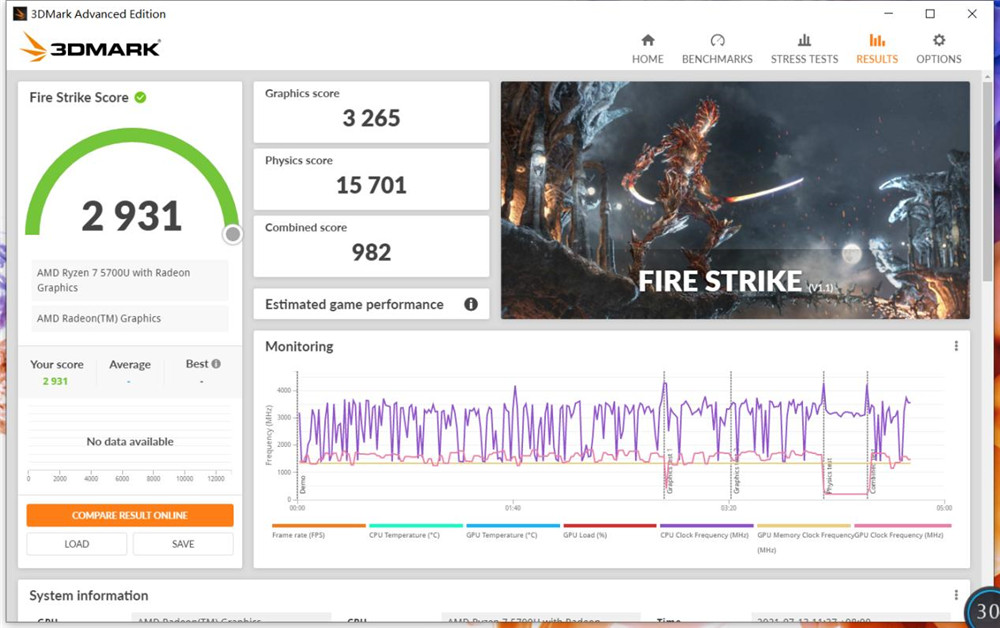This screenshot has height=628, width=1000.
Task: Open the BENCHMARKS section
Action: (x=717, y=48)
